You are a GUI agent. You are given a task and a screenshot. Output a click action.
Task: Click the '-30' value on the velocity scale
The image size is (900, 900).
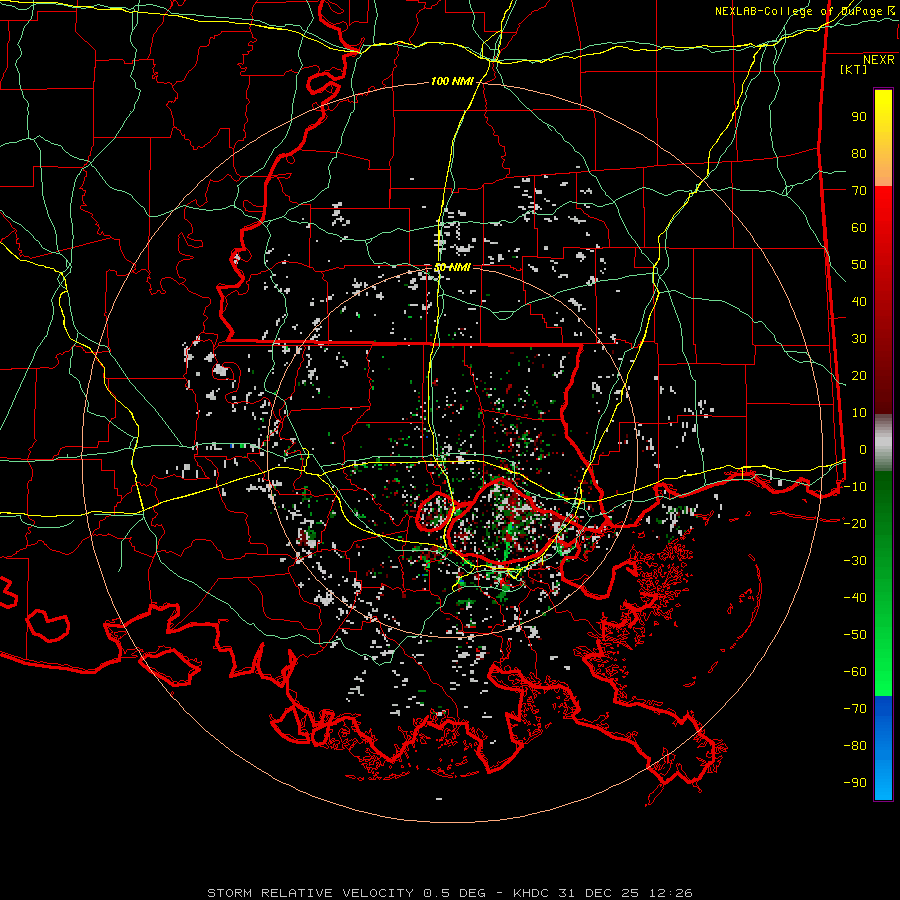coord(855,561)
